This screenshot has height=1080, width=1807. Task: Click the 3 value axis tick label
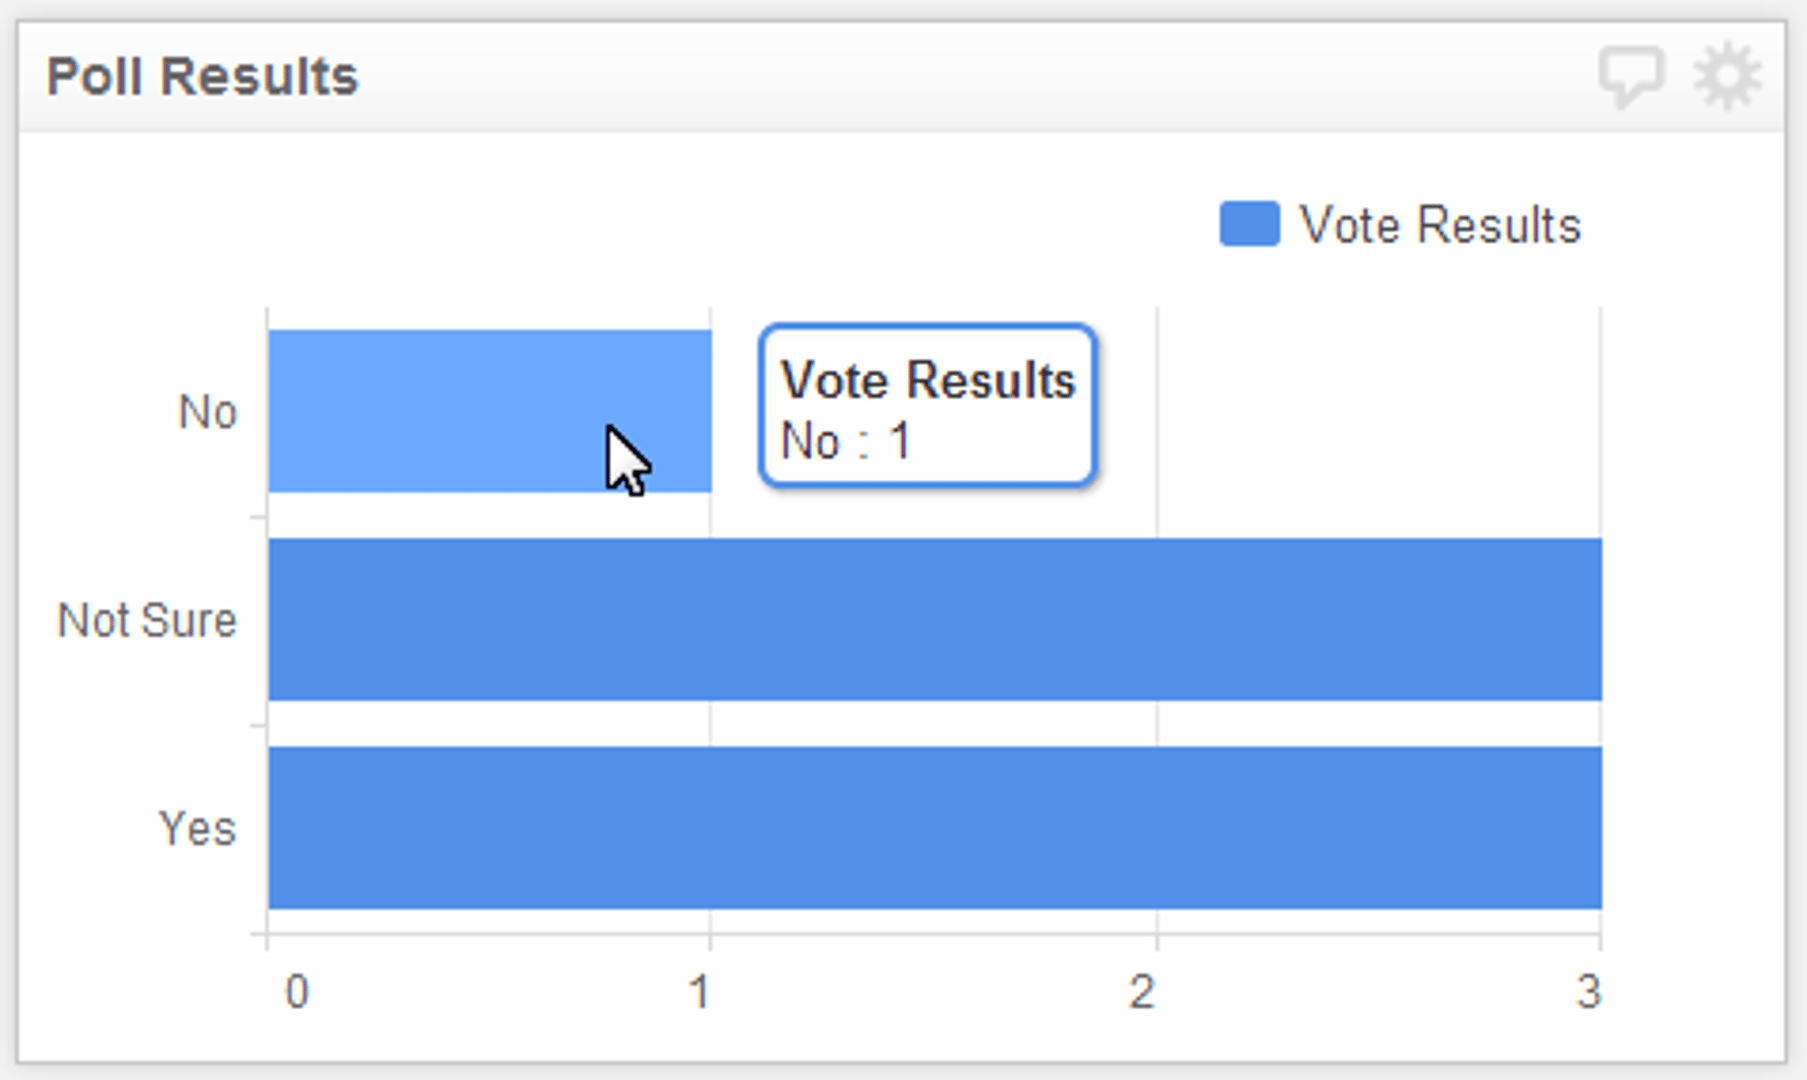[1589, 992]
